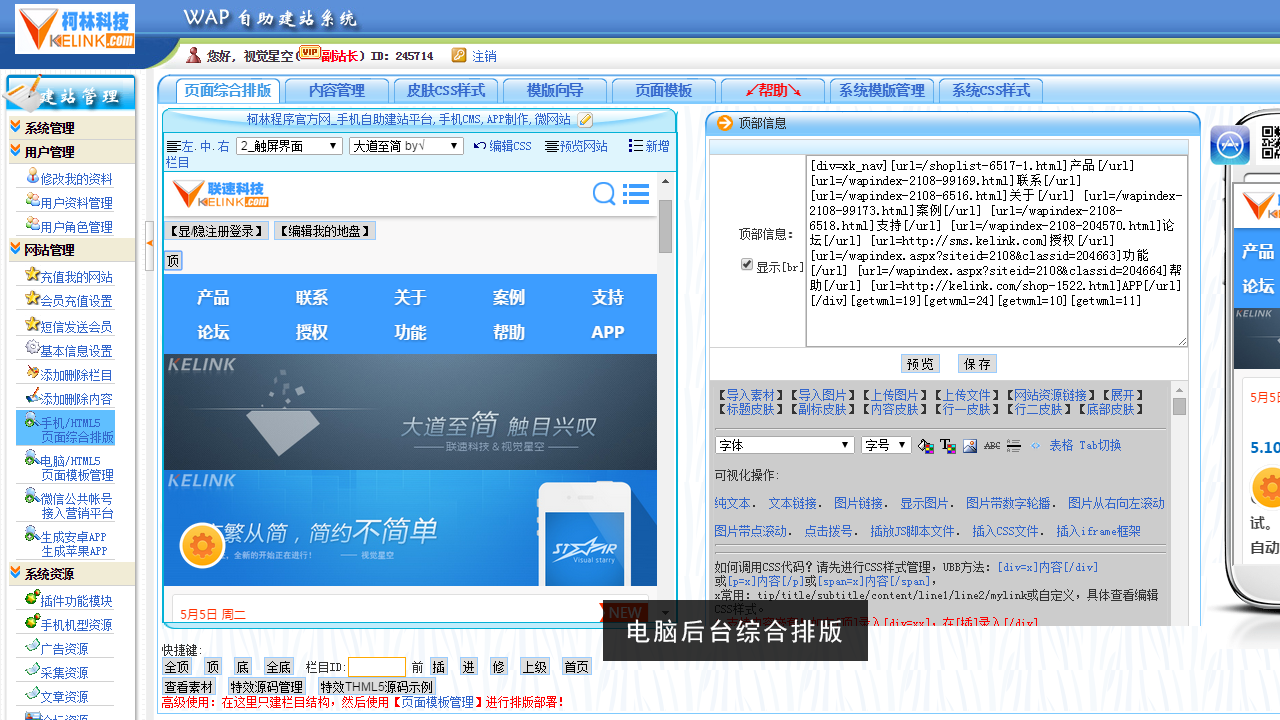Viewport: 1280px width, 720px height.
Task: Open 修改我的资料 in the sidebar
Action: pos(76,179)
